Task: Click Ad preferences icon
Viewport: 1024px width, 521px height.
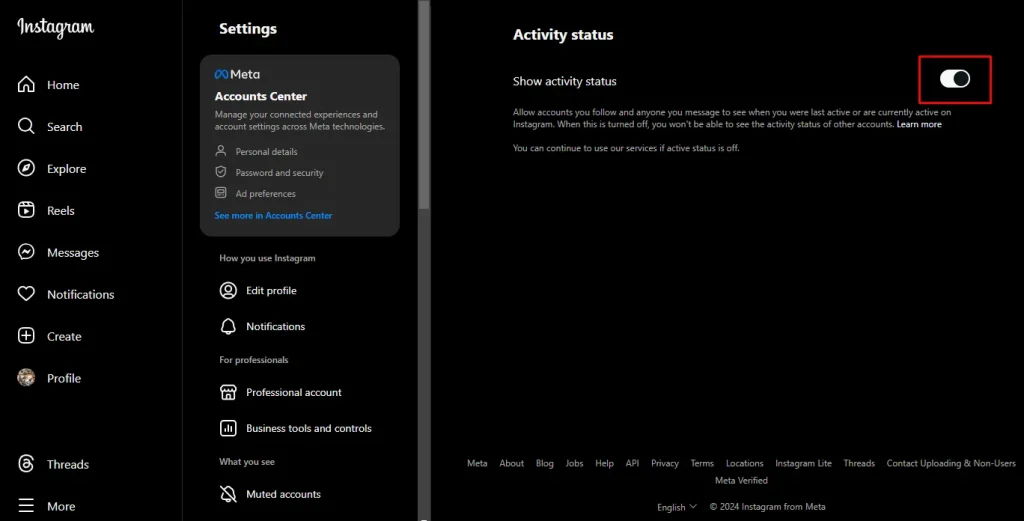Action: click(x=221, y=193)
